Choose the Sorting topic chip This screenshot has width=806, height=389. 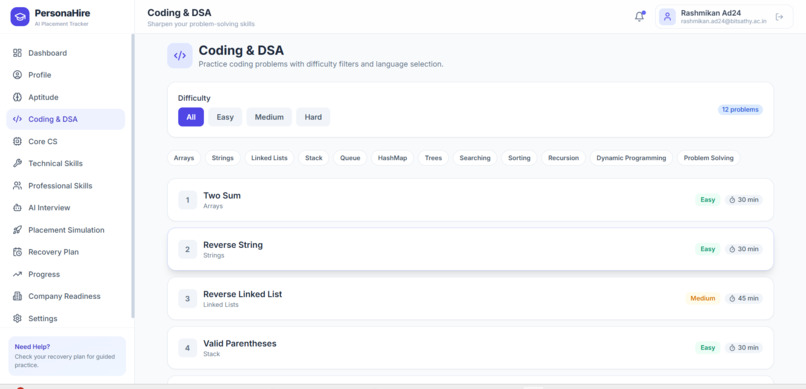(519, 158)
